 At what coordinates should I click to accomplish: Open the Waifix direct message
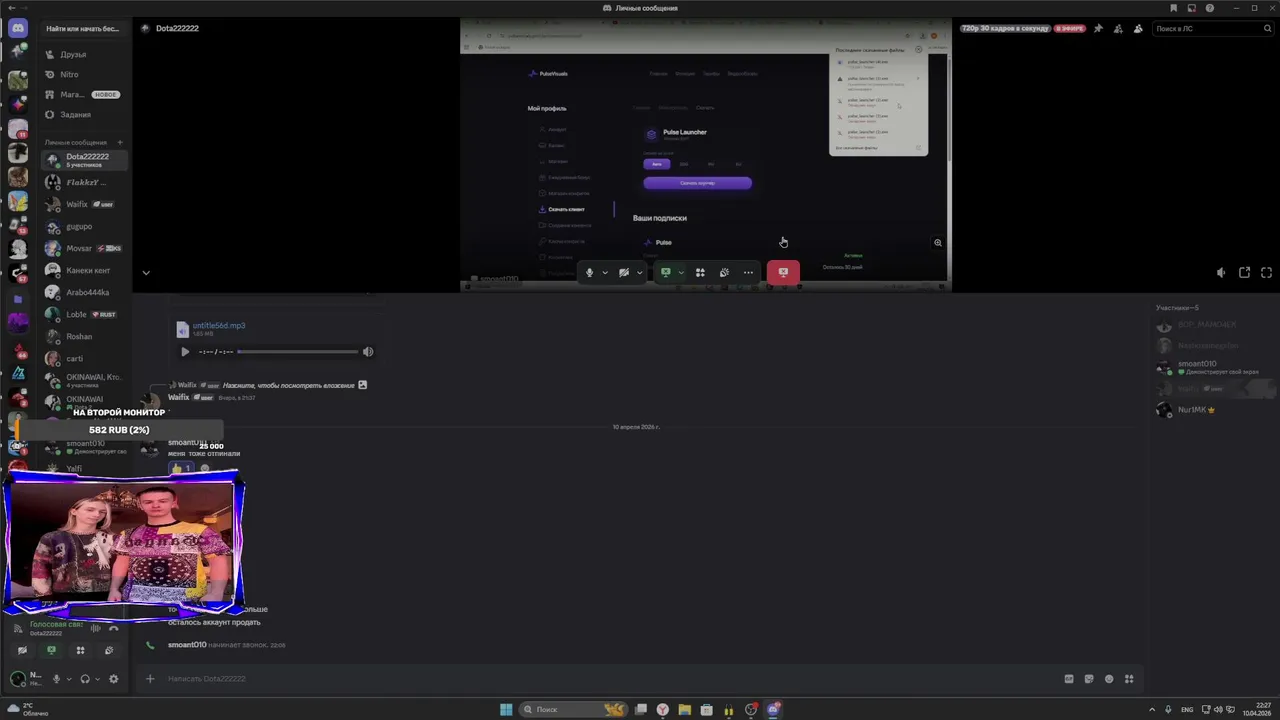[85, 204]
